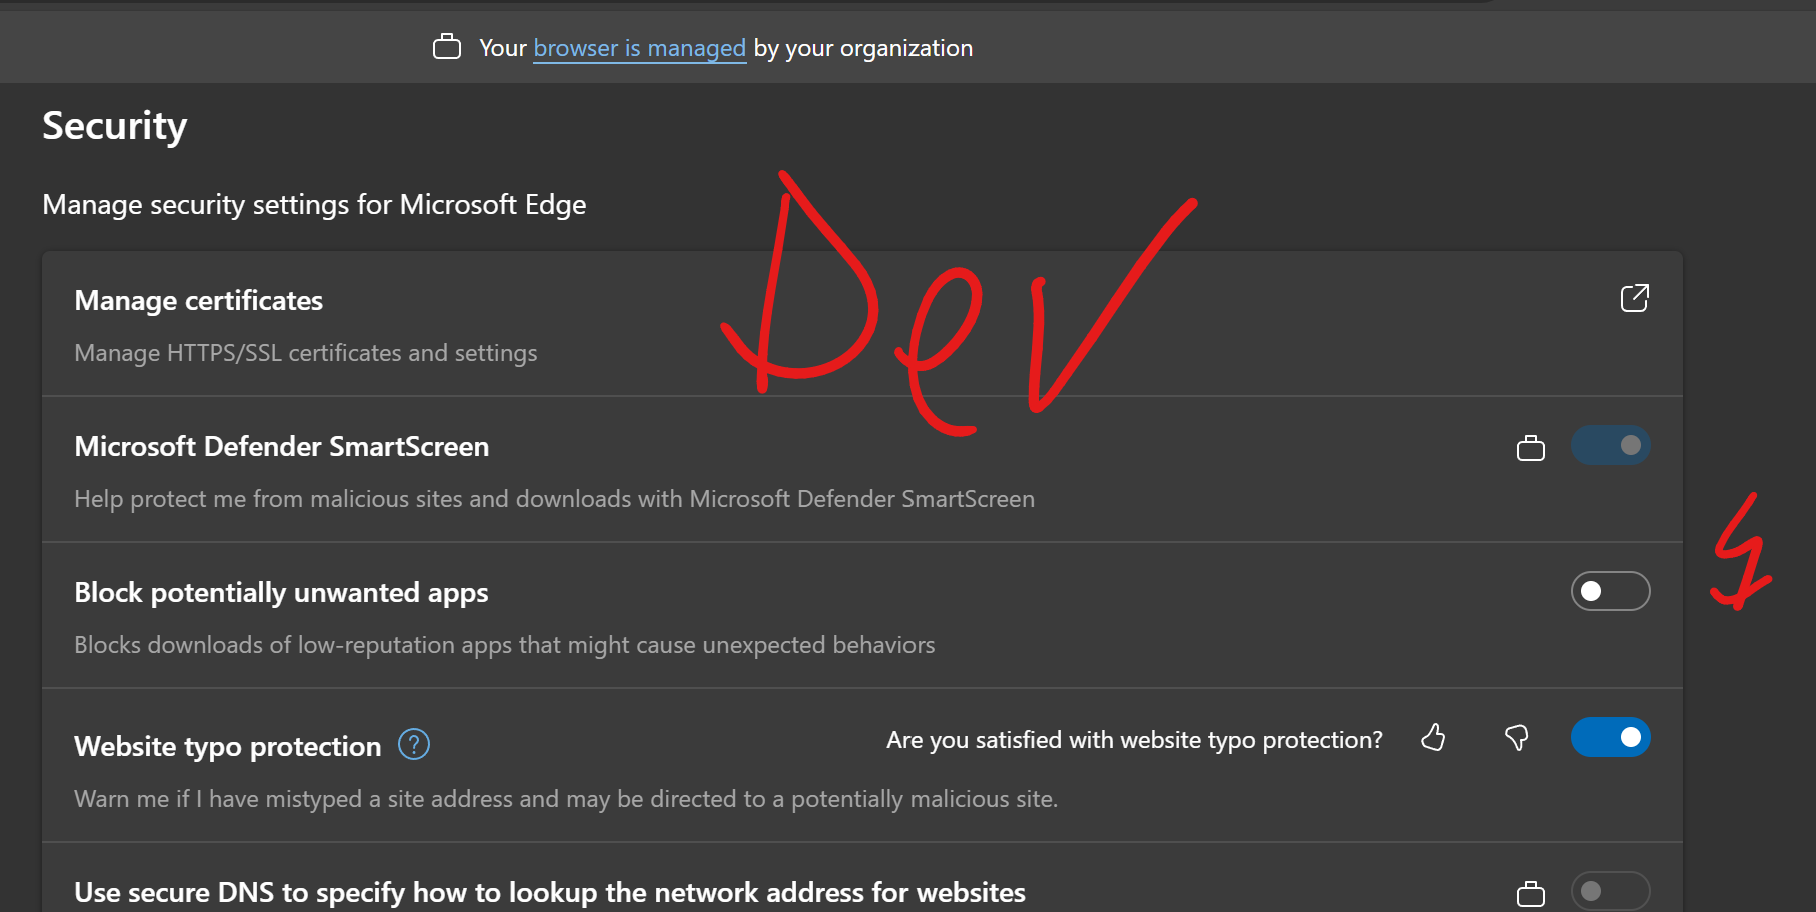The image size is (1816, 912).
Task: Click 'Are you satisfied with website typo protection?' text
Action: tap(1134, 740)
